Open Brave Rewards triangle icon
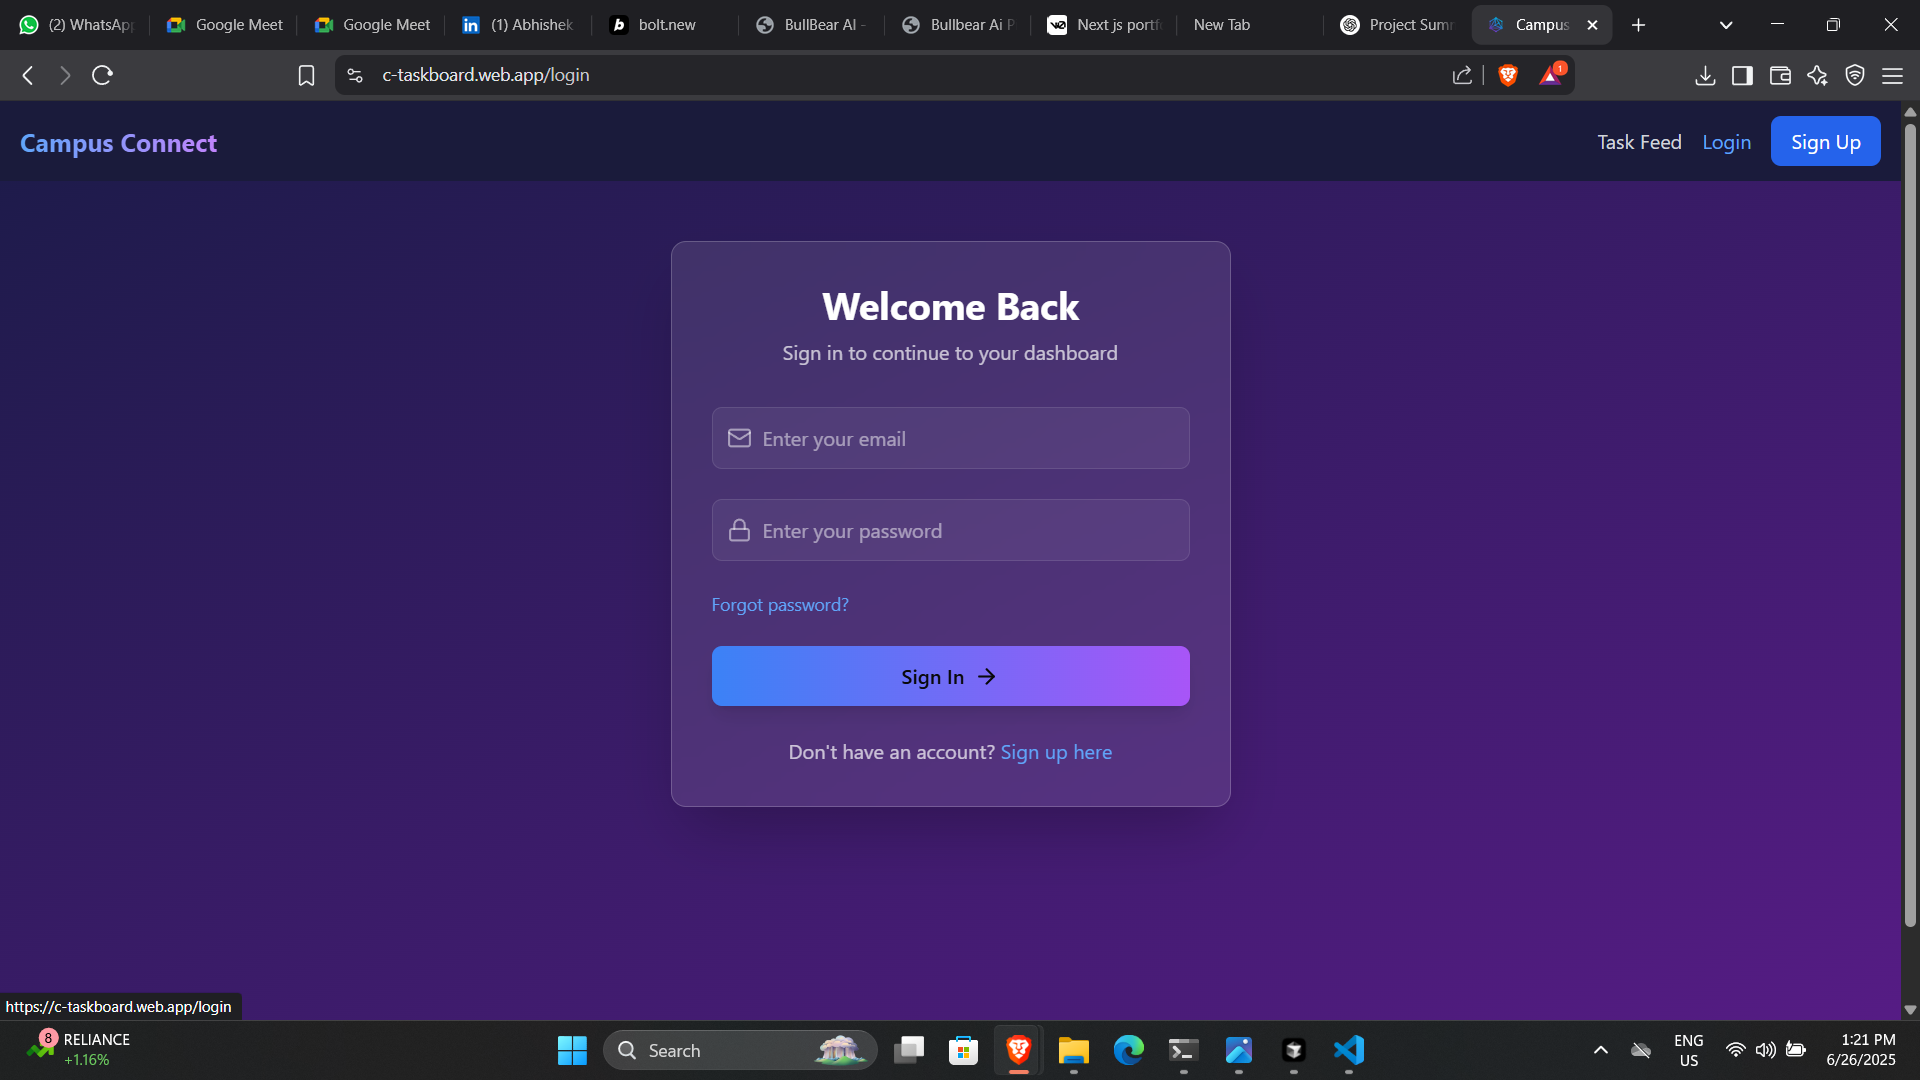Viewport: 1920px width, 1080px height. click(x=1551, y=75)
